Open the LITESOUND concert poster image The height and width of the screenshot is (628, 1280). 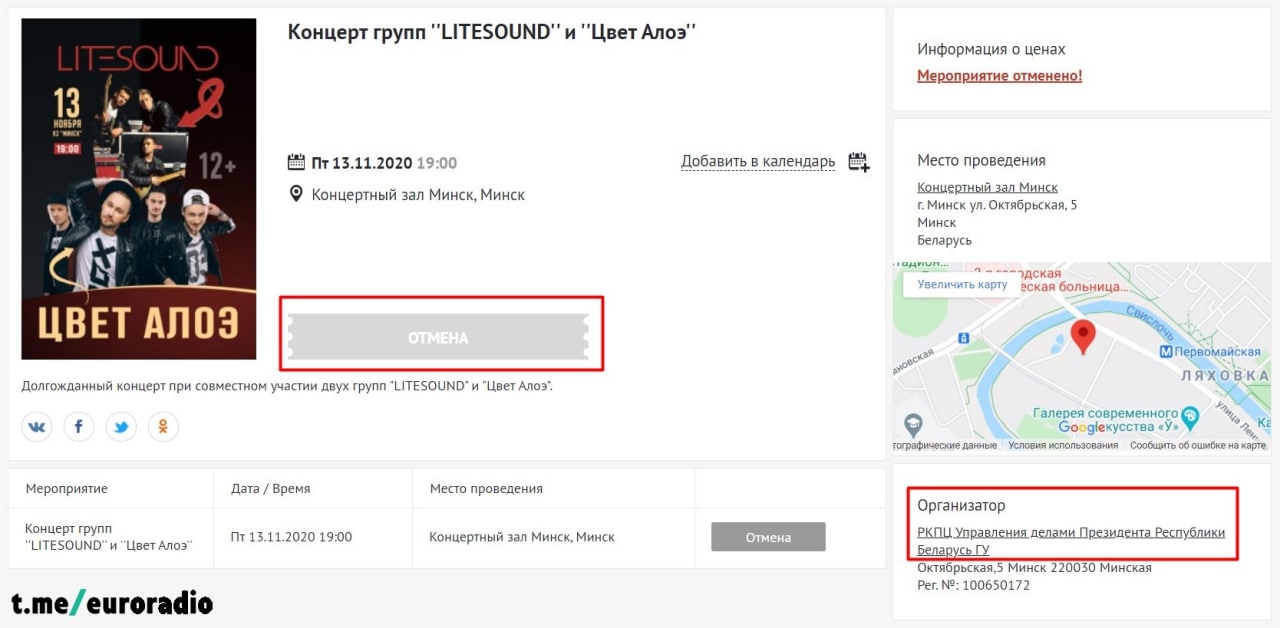click(x=139, y=189)
